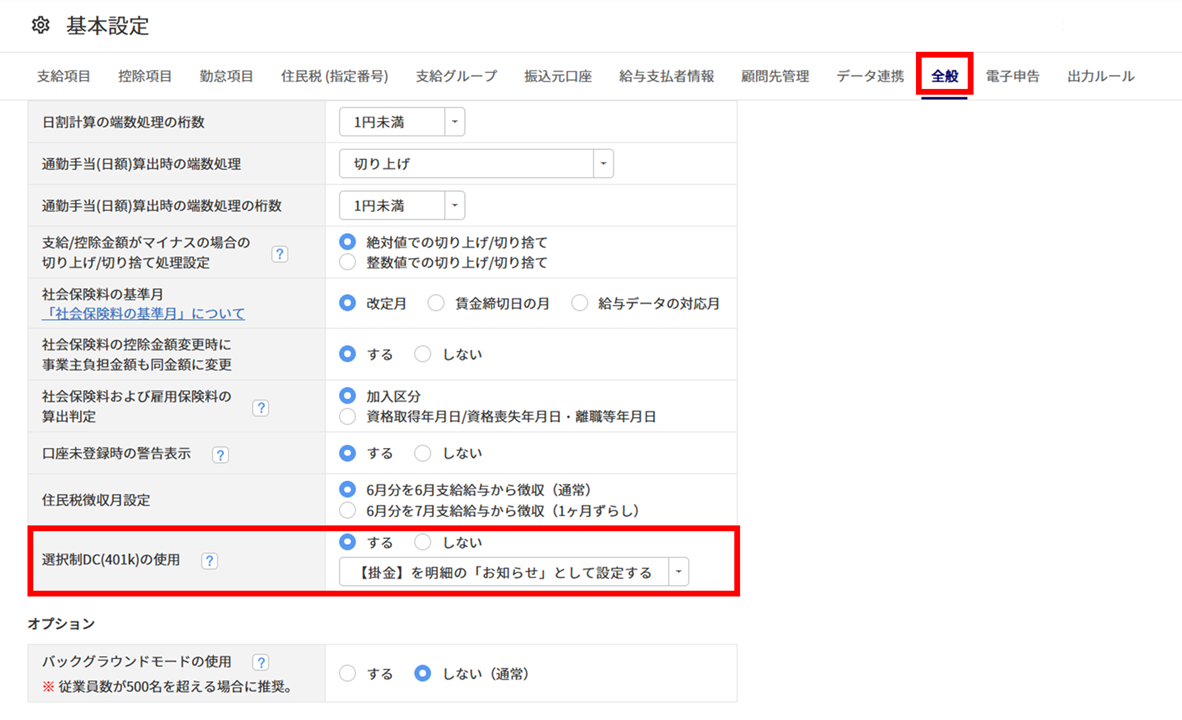Open the 電子申告 tab

[x=1012, y=76]
